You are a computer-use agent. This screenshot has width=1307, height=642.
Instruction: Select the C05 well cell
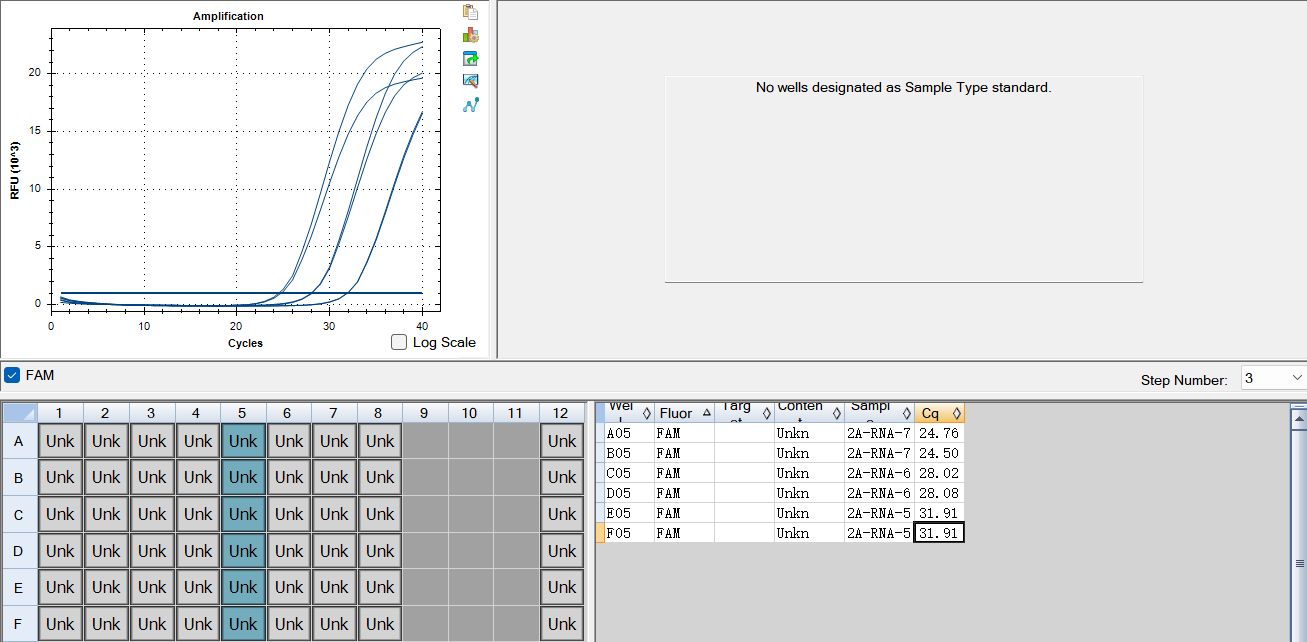coord(629,473)
